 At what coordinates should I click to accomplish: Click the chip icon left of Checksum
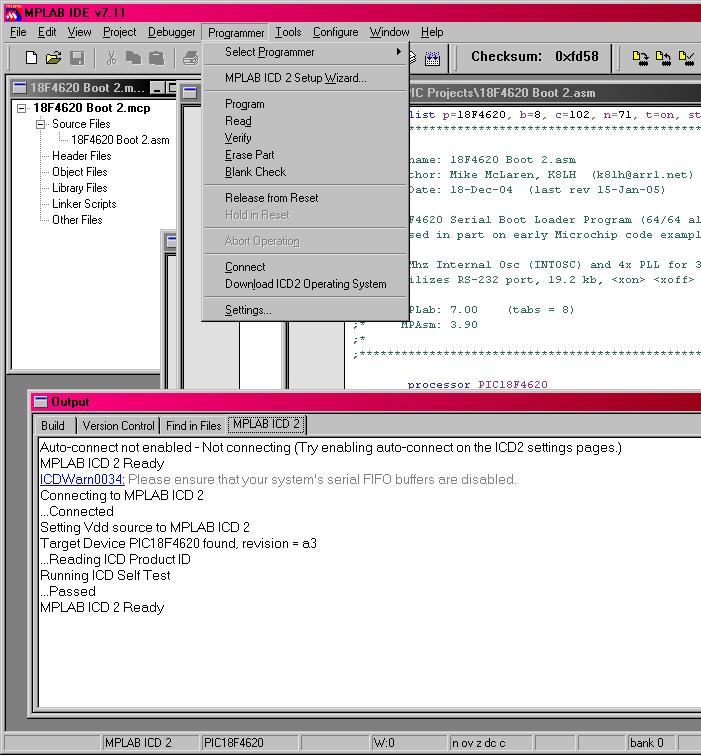point(432,58)
